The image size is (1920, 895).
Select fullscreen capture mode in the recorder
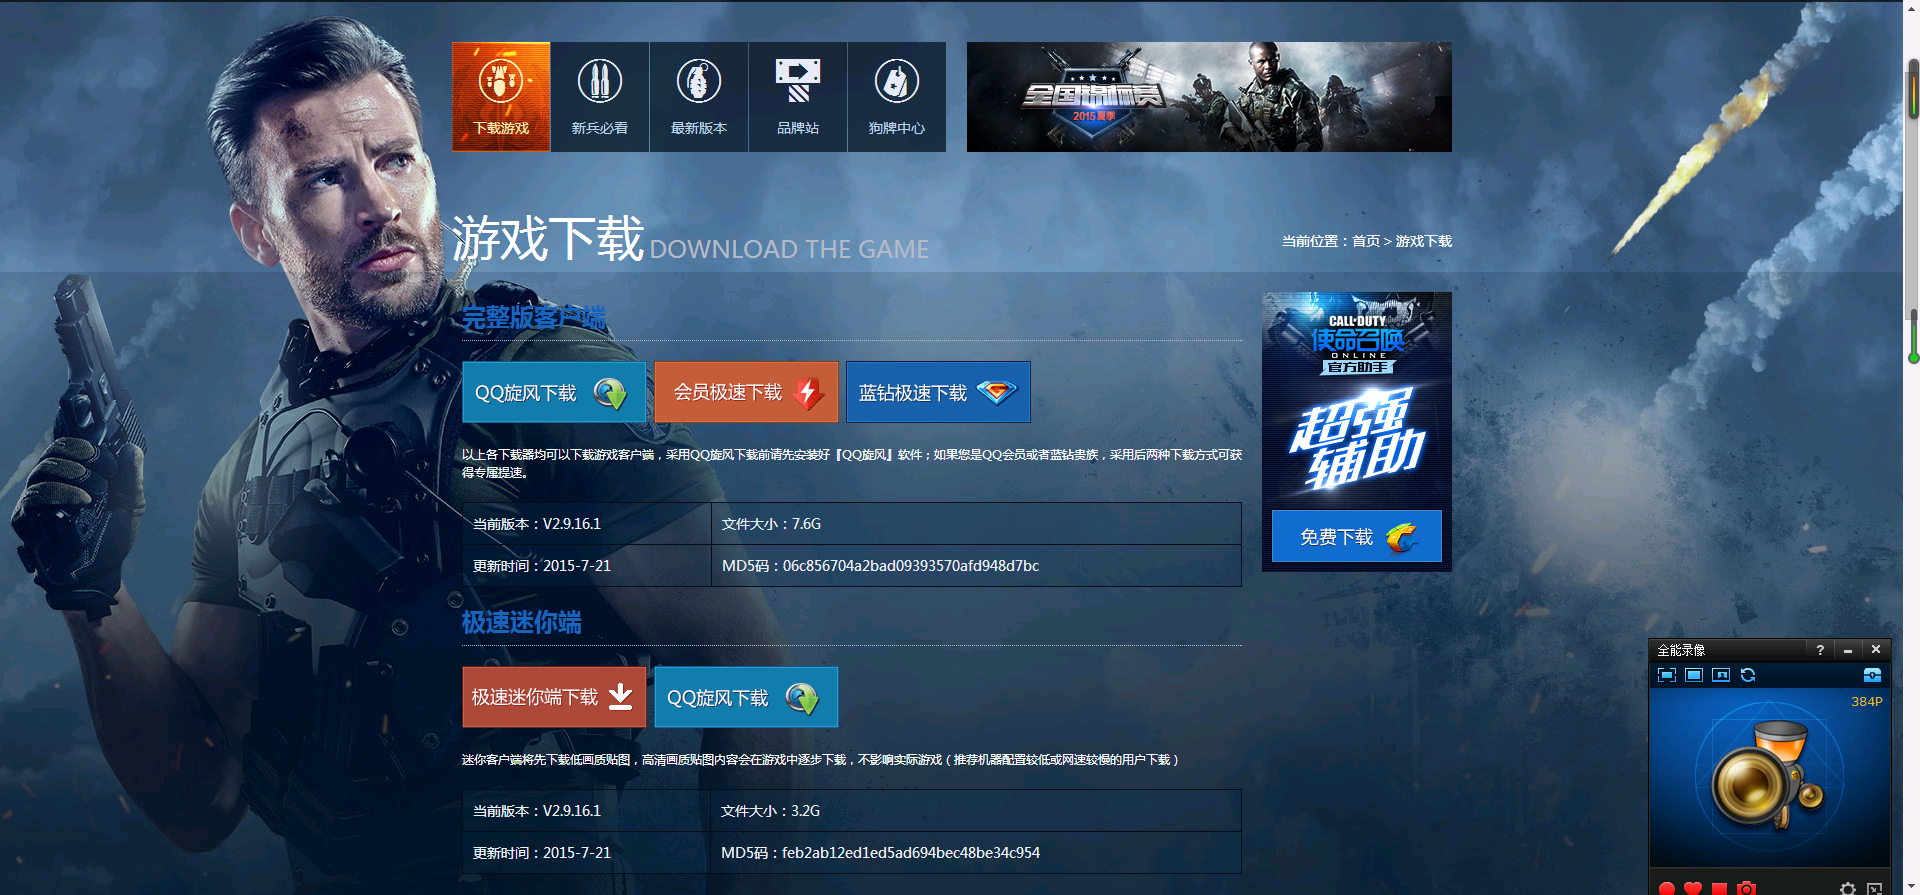(1694, 675)
